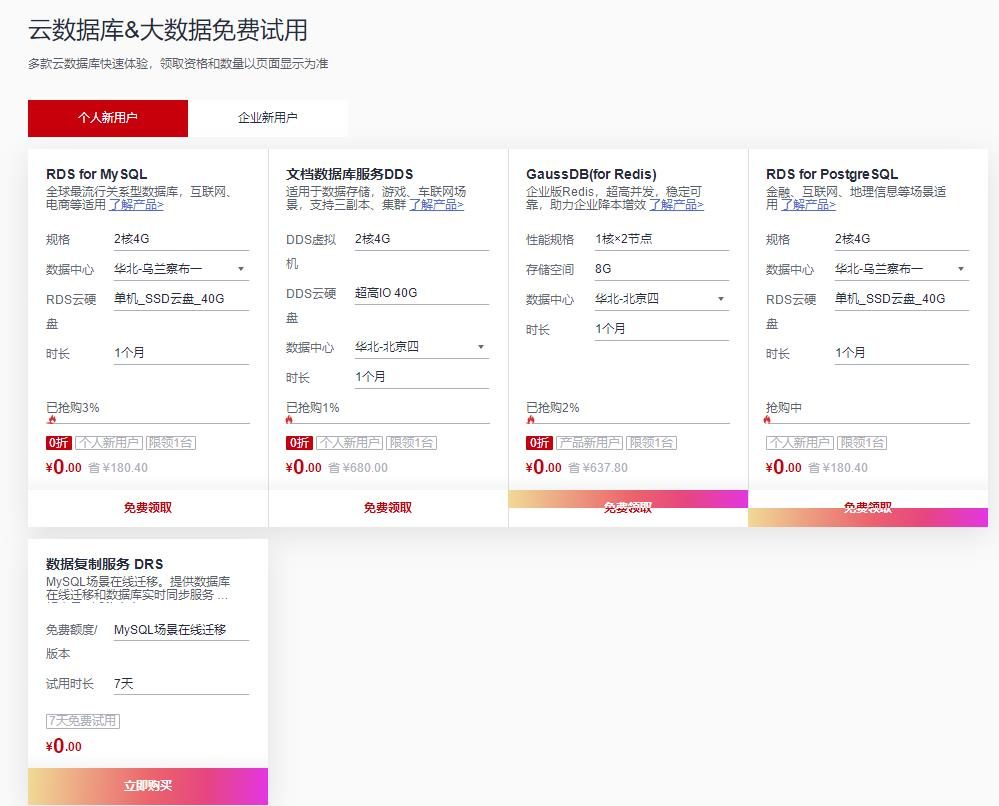Viewport: 999px width, 806px height.
Task: Click flame icon on RDS for MySQL progress bar
Action: coord(52,419)
